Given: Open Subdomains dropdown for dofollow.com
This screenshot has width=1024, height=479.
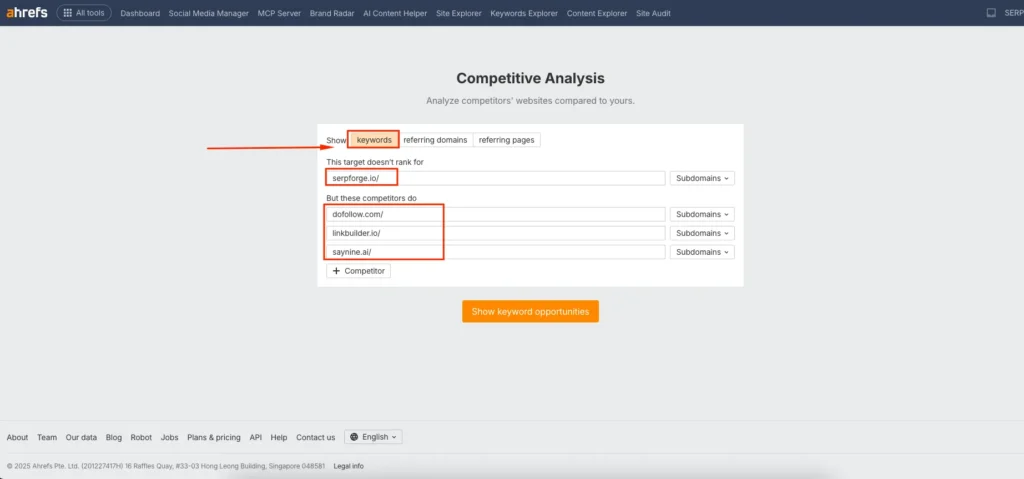Looking at the screenshot, I should click(702, 214).
